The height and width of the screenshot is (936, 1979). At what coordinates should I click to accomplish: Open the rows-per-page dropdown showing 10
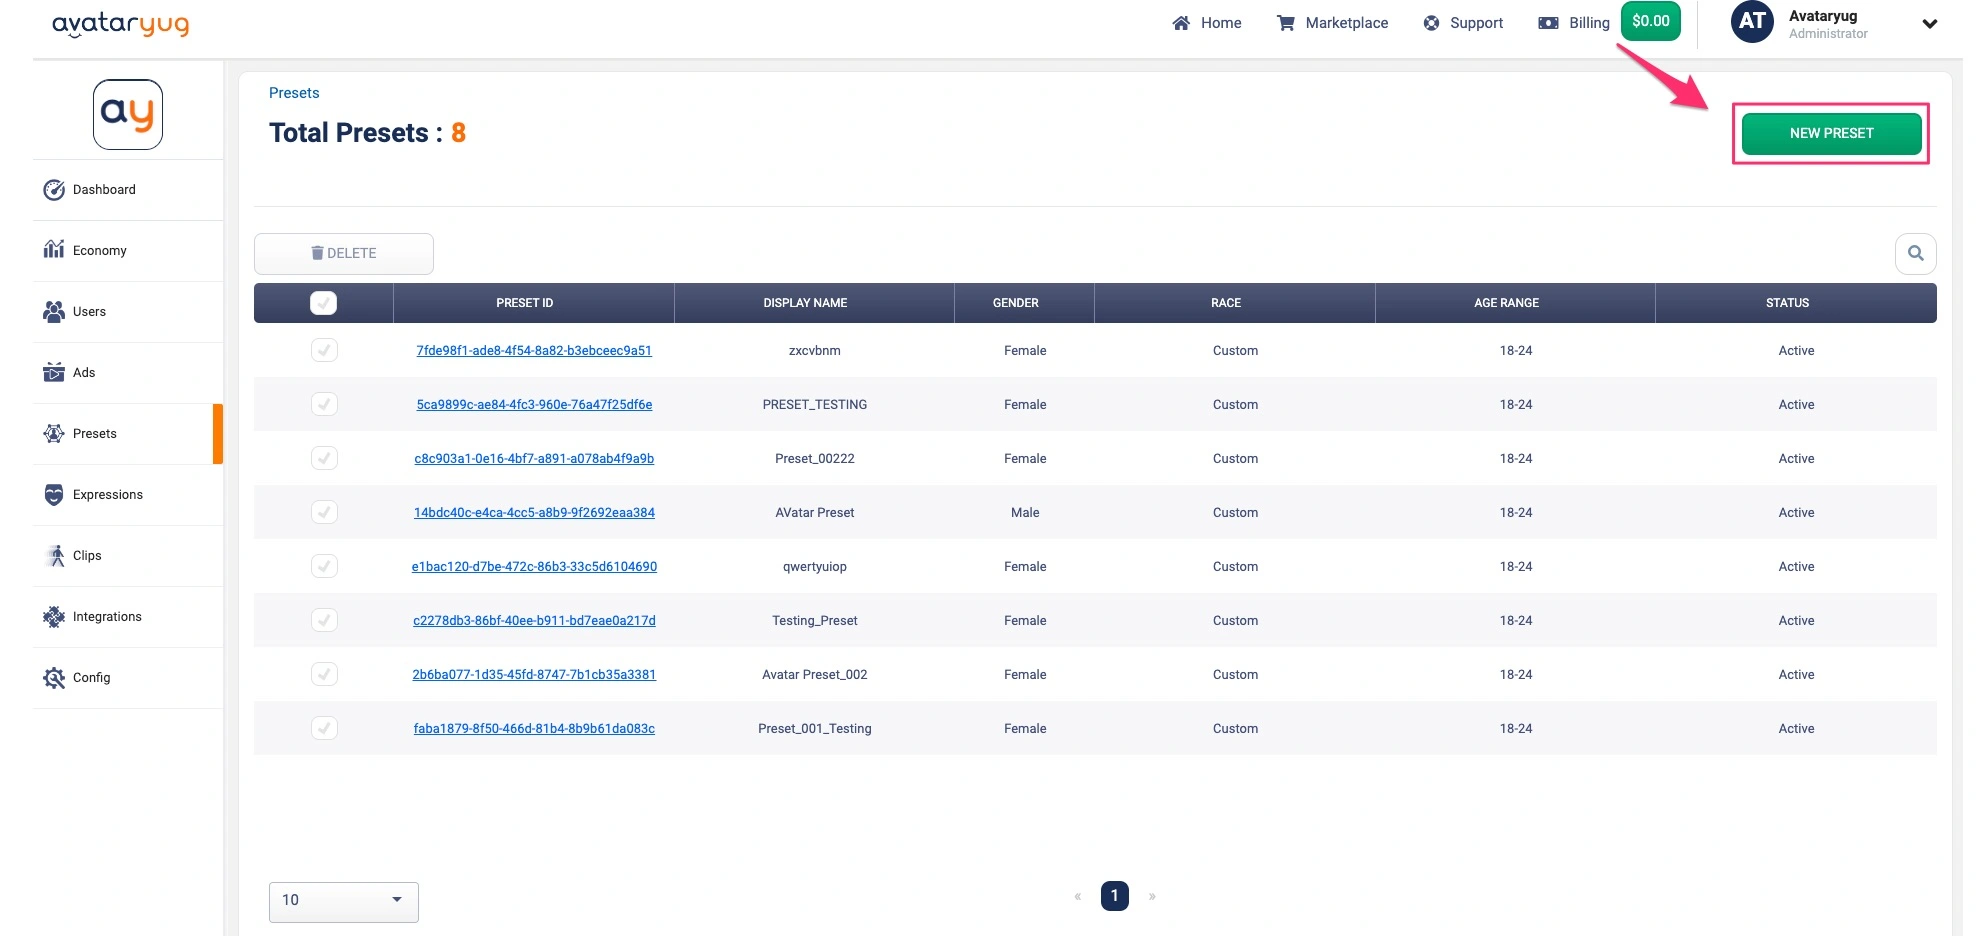pyautogui.click(x=343, y=900)
